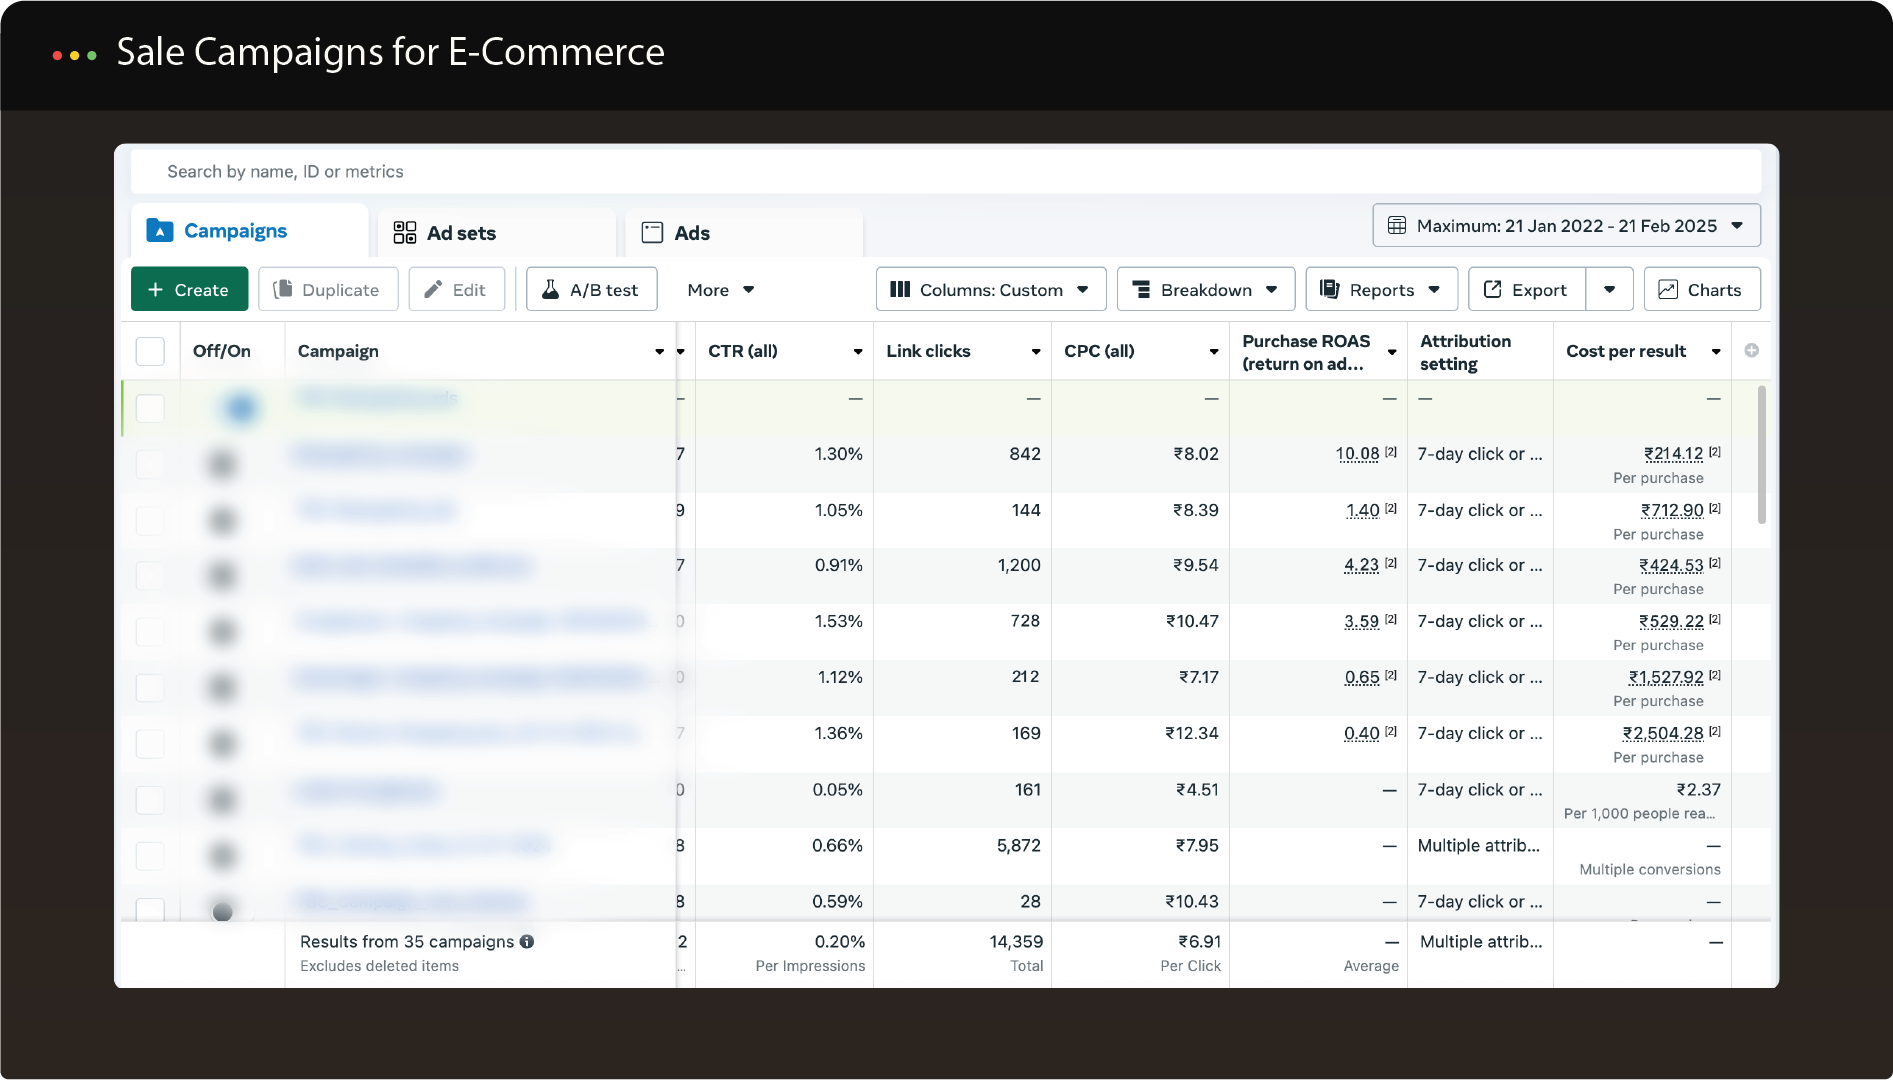Click the Duplicate copy icon

pyautogui.click(x=283, y=289)
